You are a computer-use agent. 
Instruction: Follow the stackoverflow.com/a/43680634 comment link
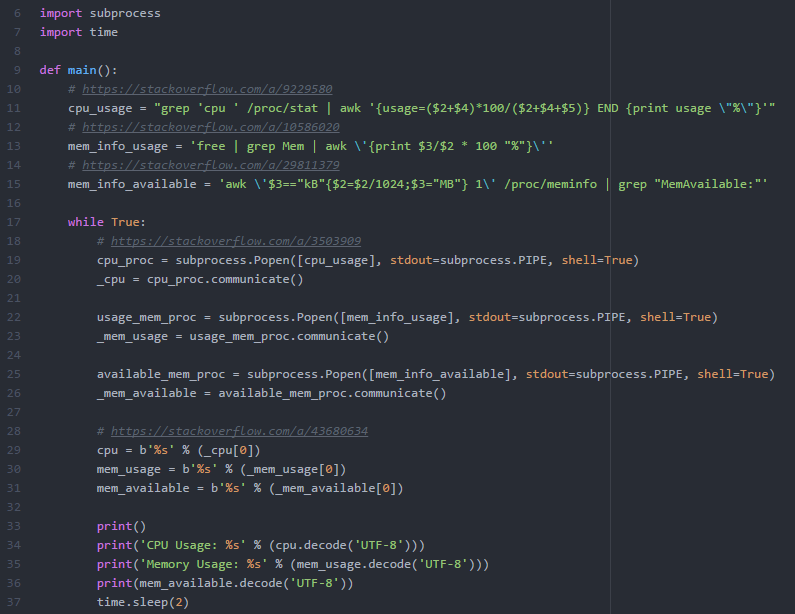240,432
